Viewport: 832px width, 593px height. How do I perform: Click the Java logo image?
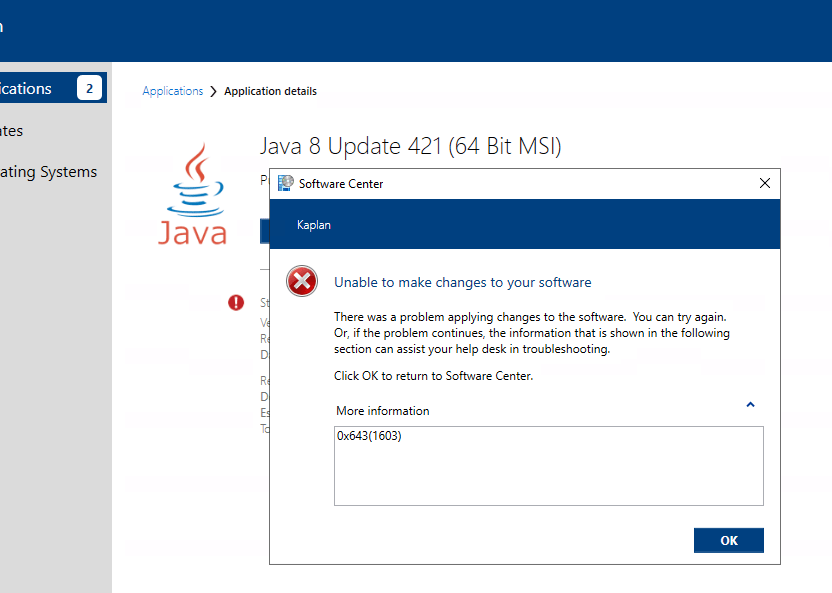[193, 194]
